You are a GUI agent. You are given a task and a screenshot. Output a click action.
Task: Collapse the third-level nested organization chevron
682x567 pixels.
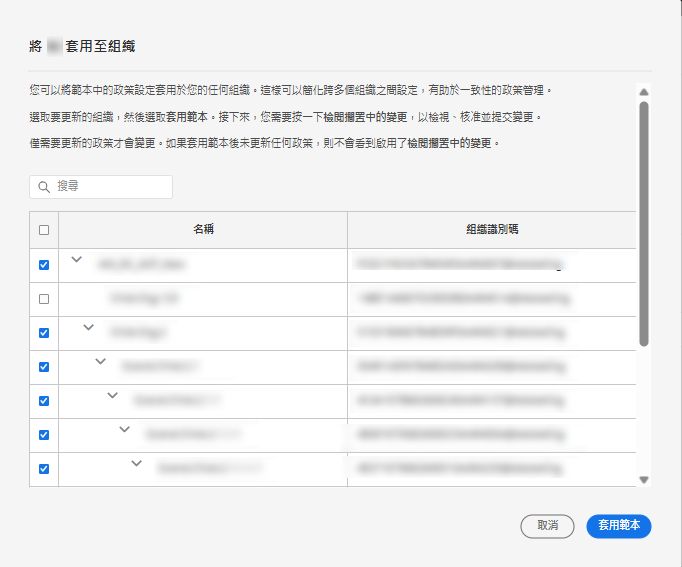100,361
